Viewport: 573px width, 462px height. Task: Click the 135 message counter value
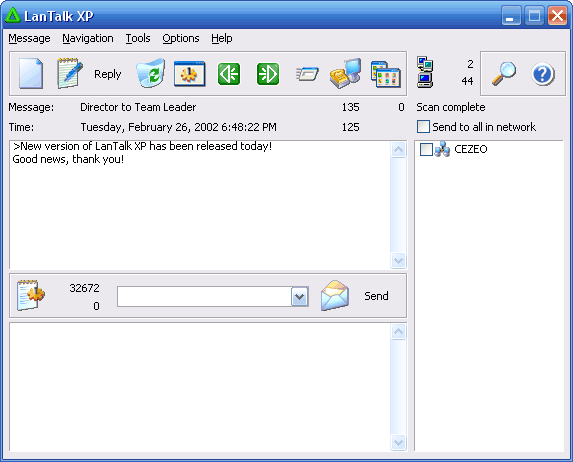pyautogui.click(x=350, y=107)
